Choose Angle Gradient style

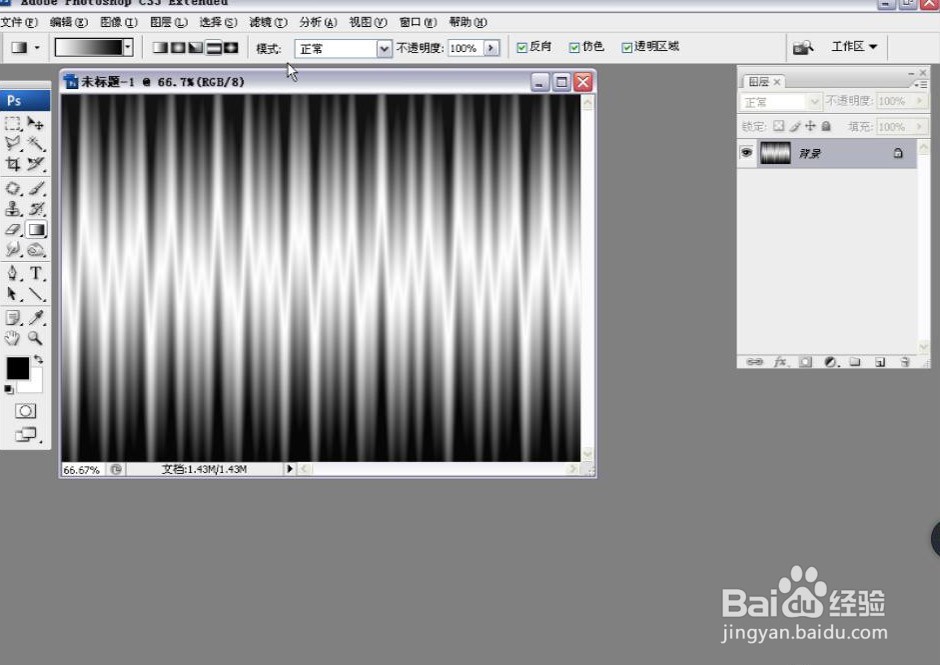[195, 47]
